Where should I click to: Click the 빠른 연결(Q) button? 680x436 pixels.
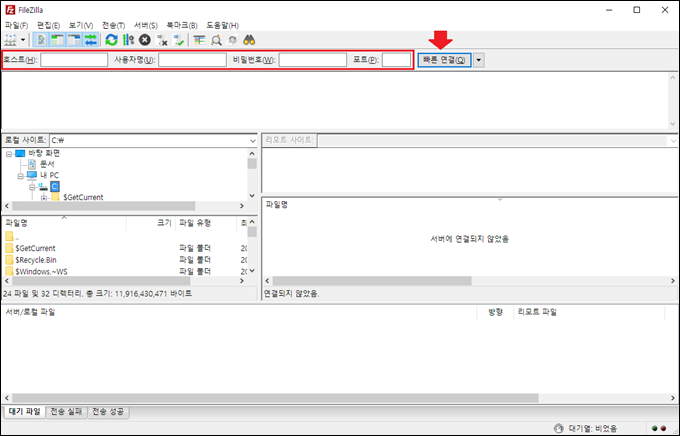click(445, 60)
